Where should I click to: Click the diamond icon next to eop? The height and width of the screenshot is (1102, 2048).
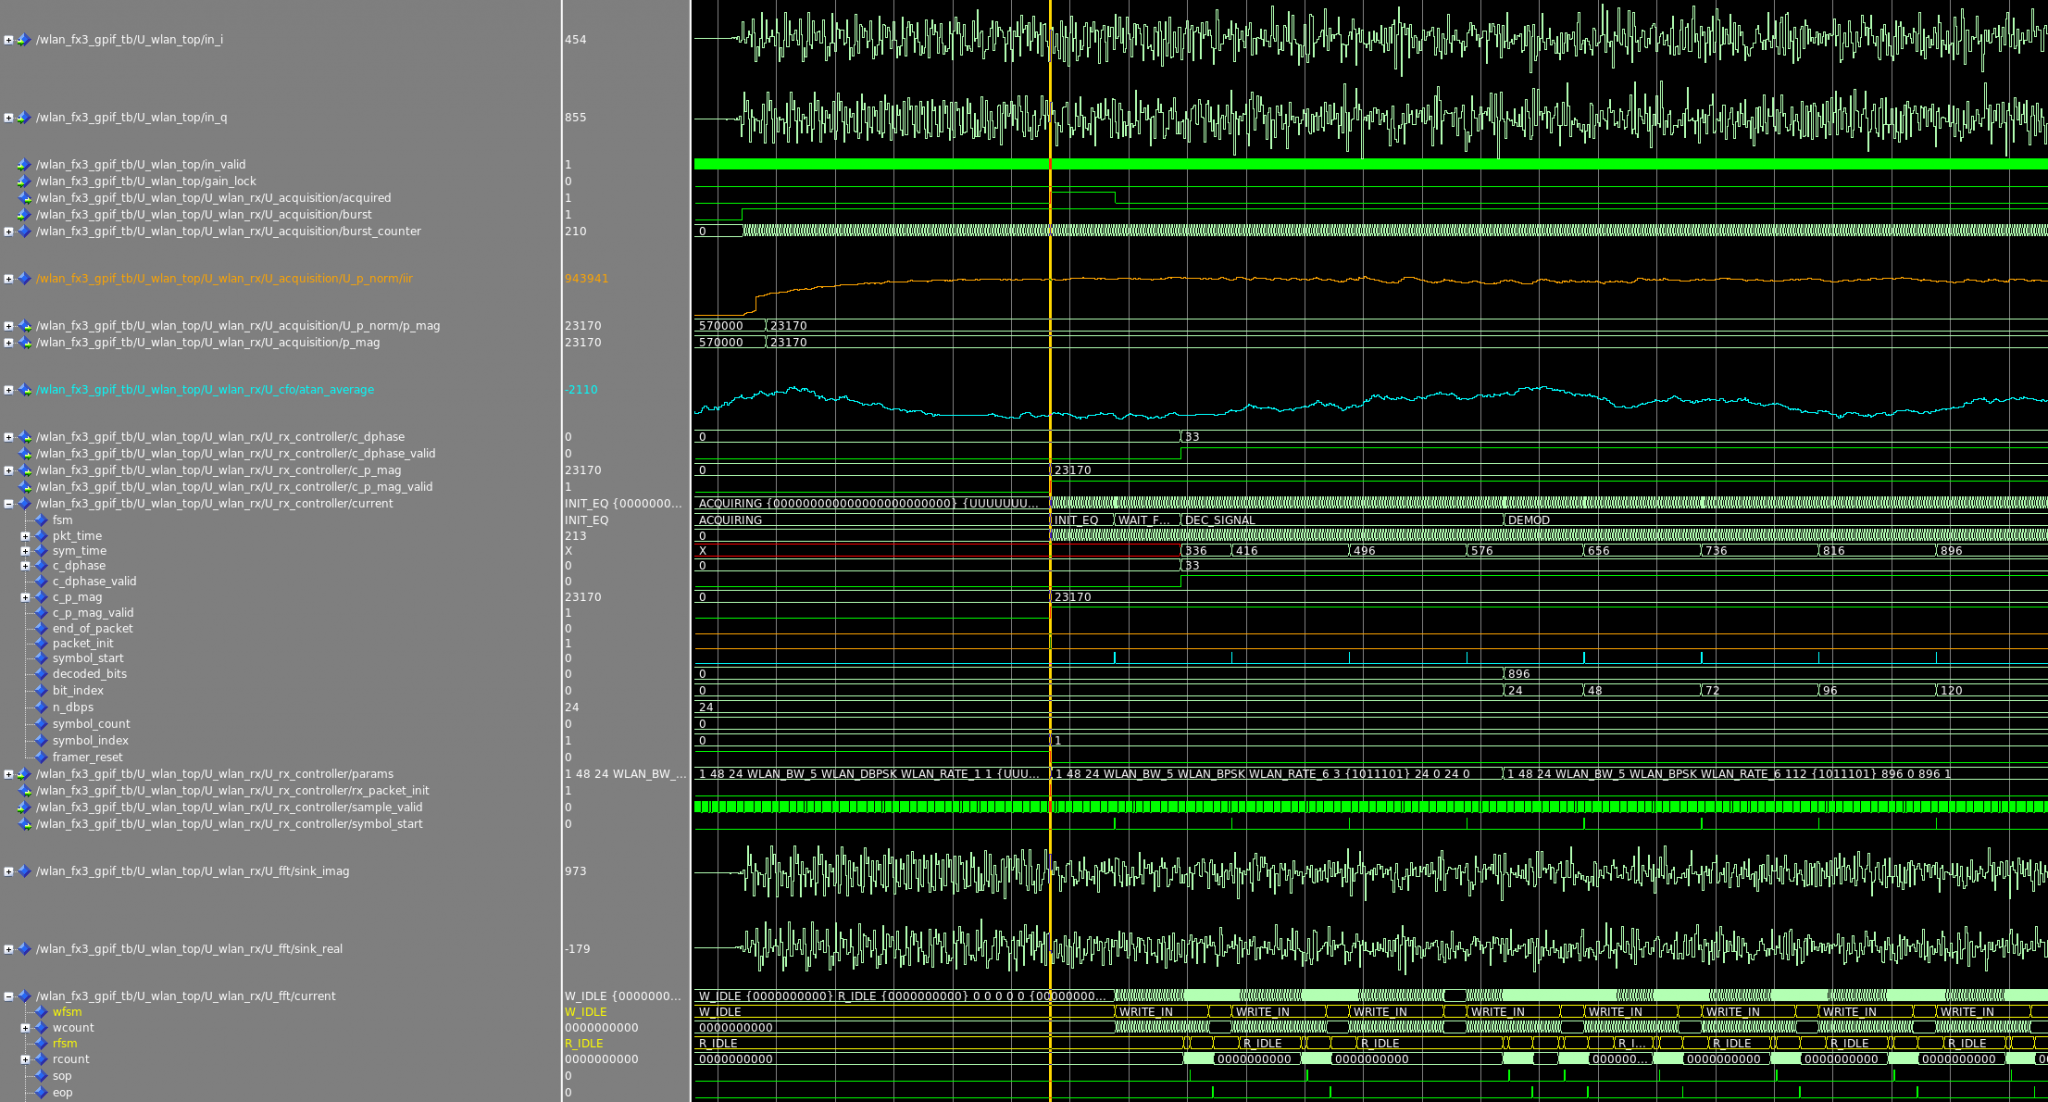[41, 1092]
